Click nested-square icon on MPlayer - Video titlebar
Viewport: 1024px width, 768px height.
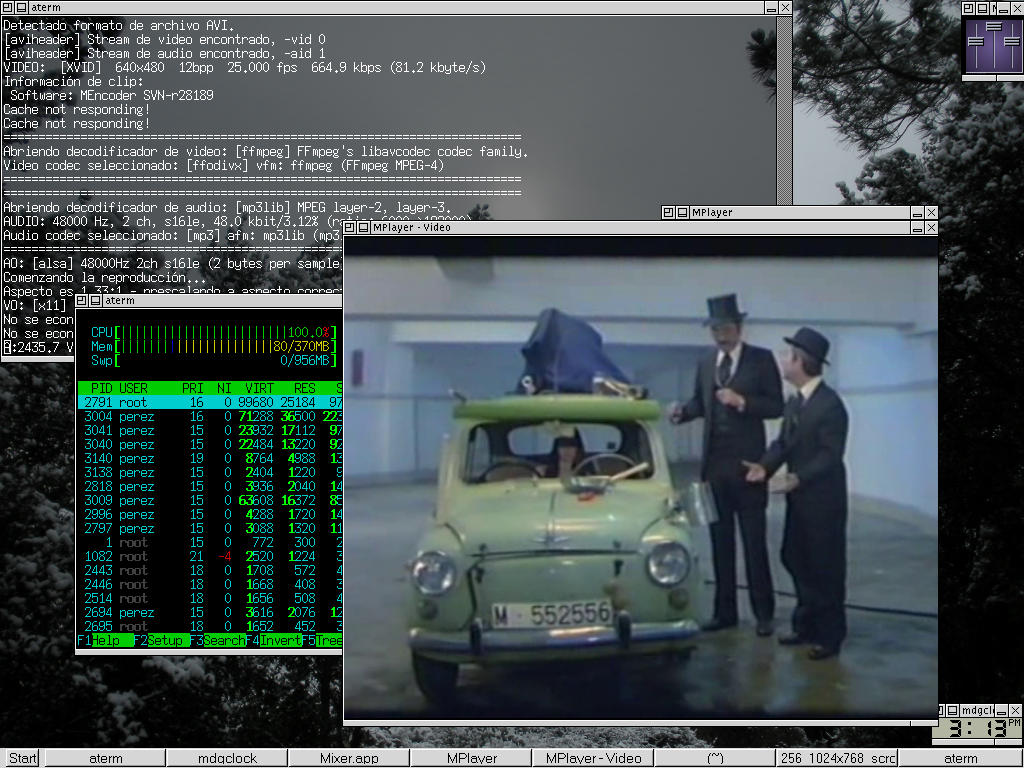[x=349, y=227]
